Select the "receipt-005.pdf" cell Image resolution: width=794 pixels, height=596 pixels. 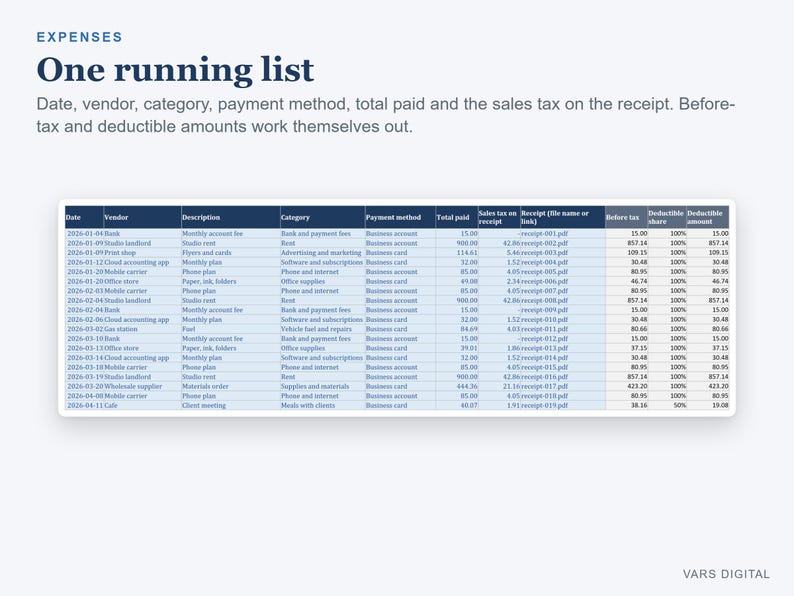(563, 272)
